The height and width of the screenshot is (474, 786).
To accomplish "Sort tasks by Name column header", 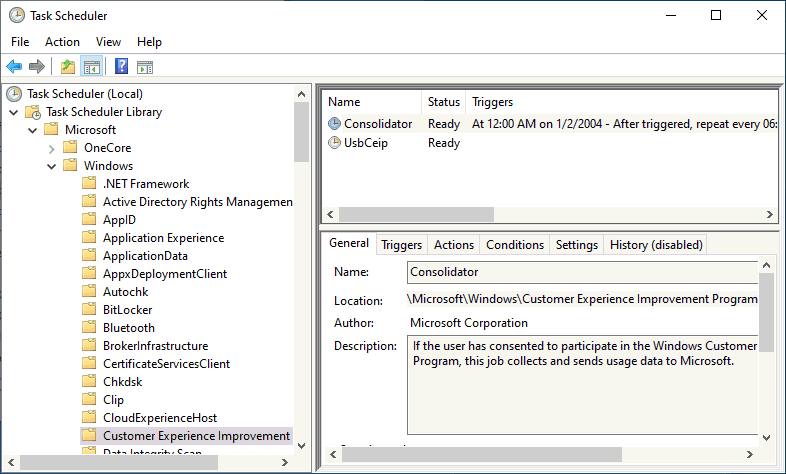I will 371,102.
